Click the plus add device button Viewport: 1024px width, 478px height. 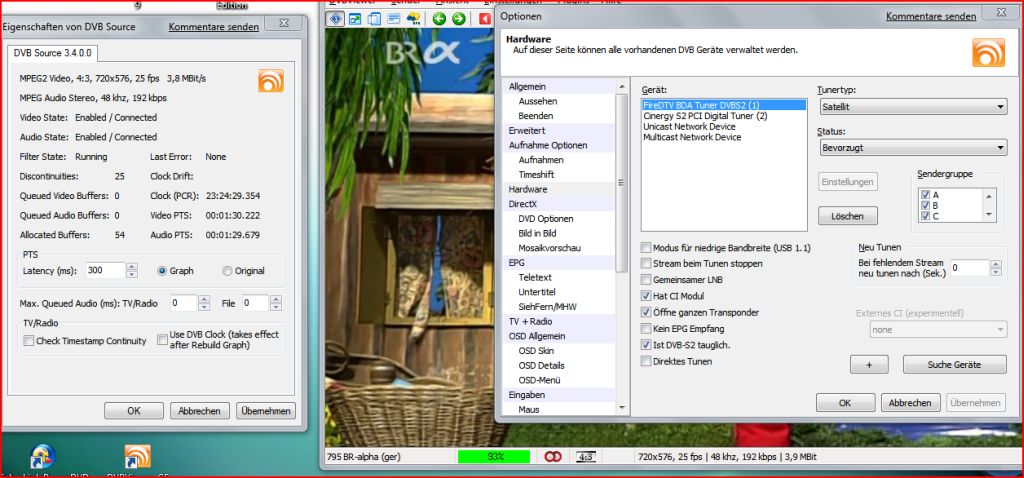pyautogui.click(x=869, y=364)
